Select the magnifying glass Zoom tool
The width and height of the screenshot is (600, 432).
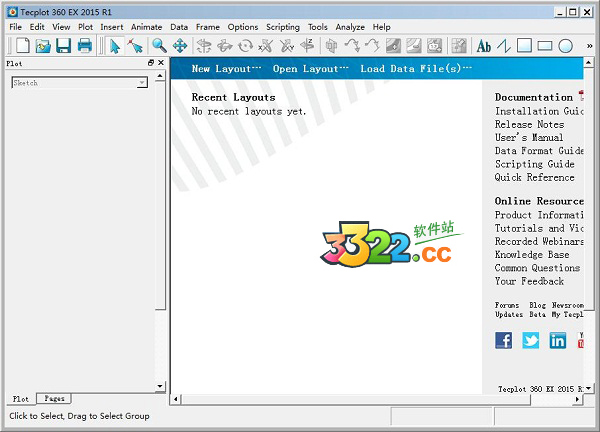click(159, 46)
